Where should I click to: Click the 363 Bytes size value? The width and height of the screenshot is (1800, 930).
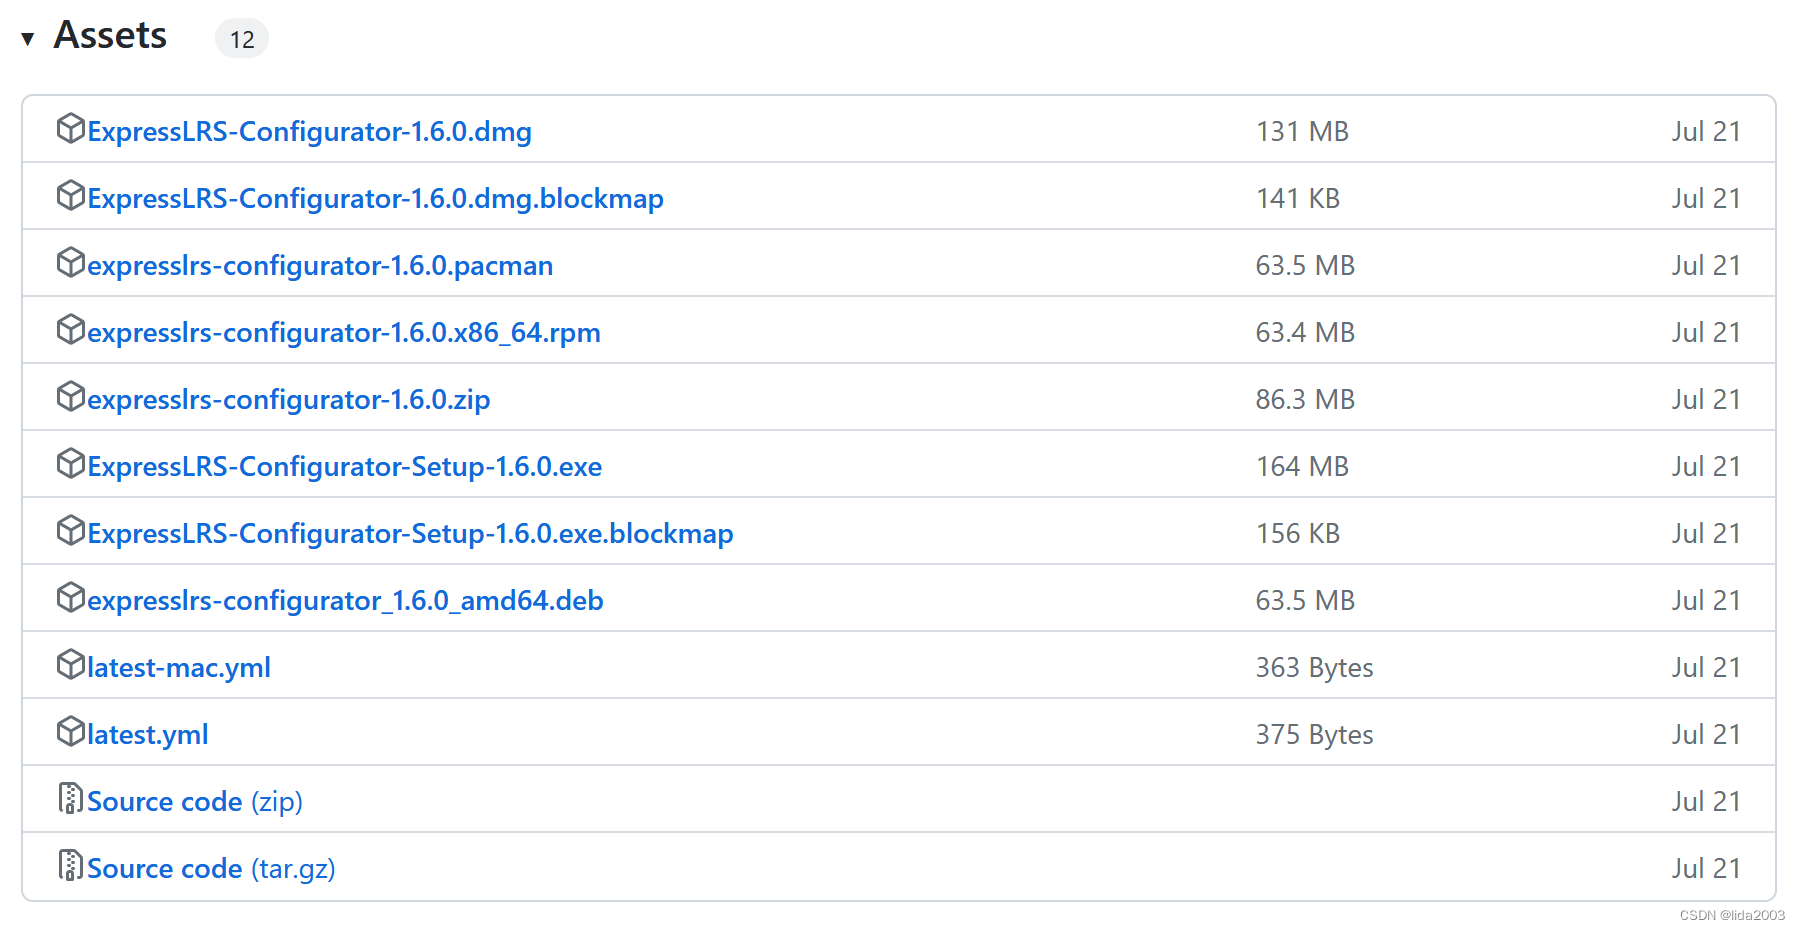click(1315, 667)
